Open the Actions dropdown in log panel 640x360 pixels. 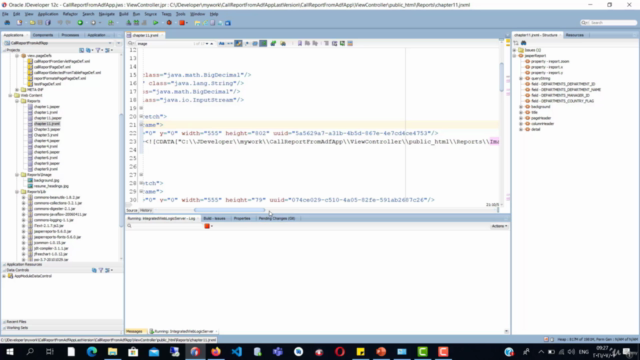click(499, 226)
